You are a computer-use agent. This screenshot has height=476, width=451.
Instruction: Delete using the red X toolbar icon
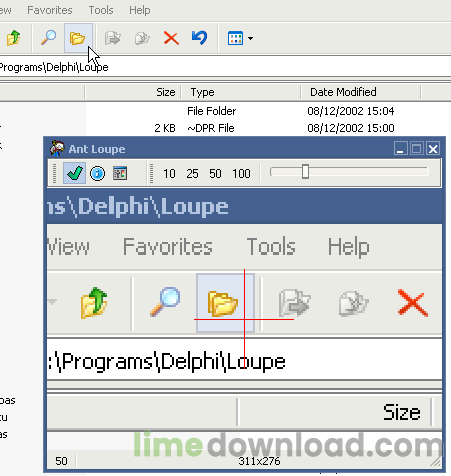(x=171, y=38)
